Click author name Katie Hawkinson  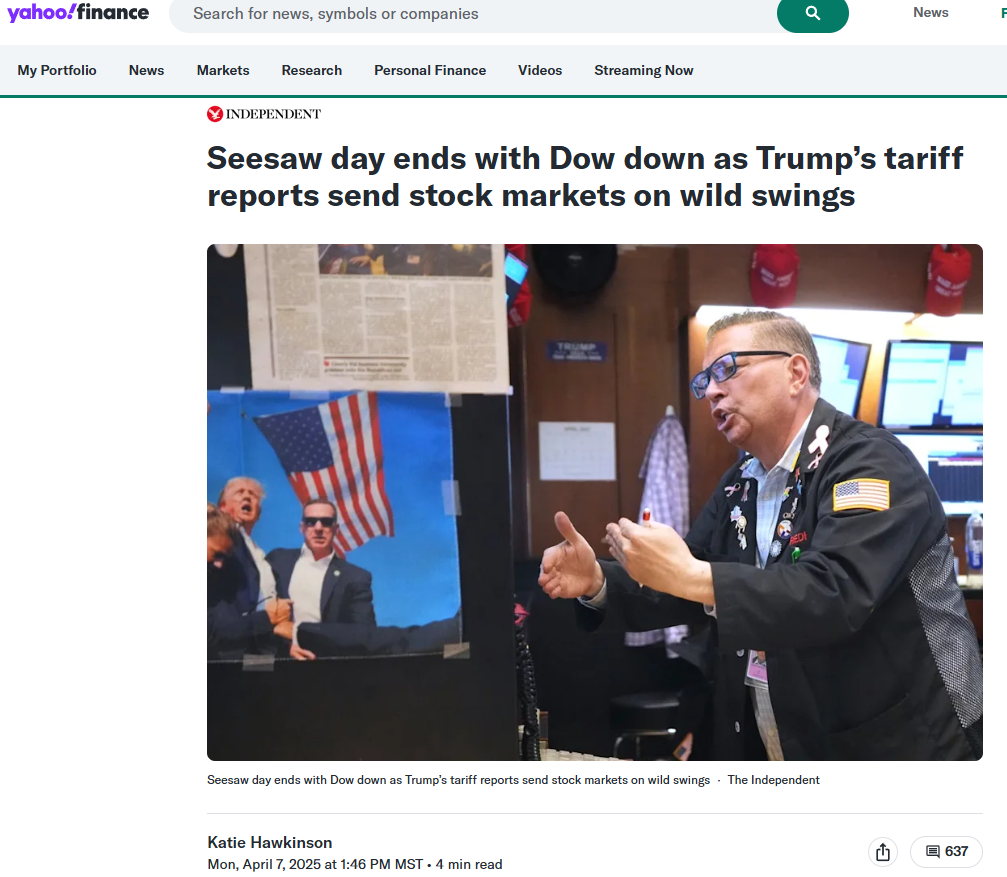(270, 842)
